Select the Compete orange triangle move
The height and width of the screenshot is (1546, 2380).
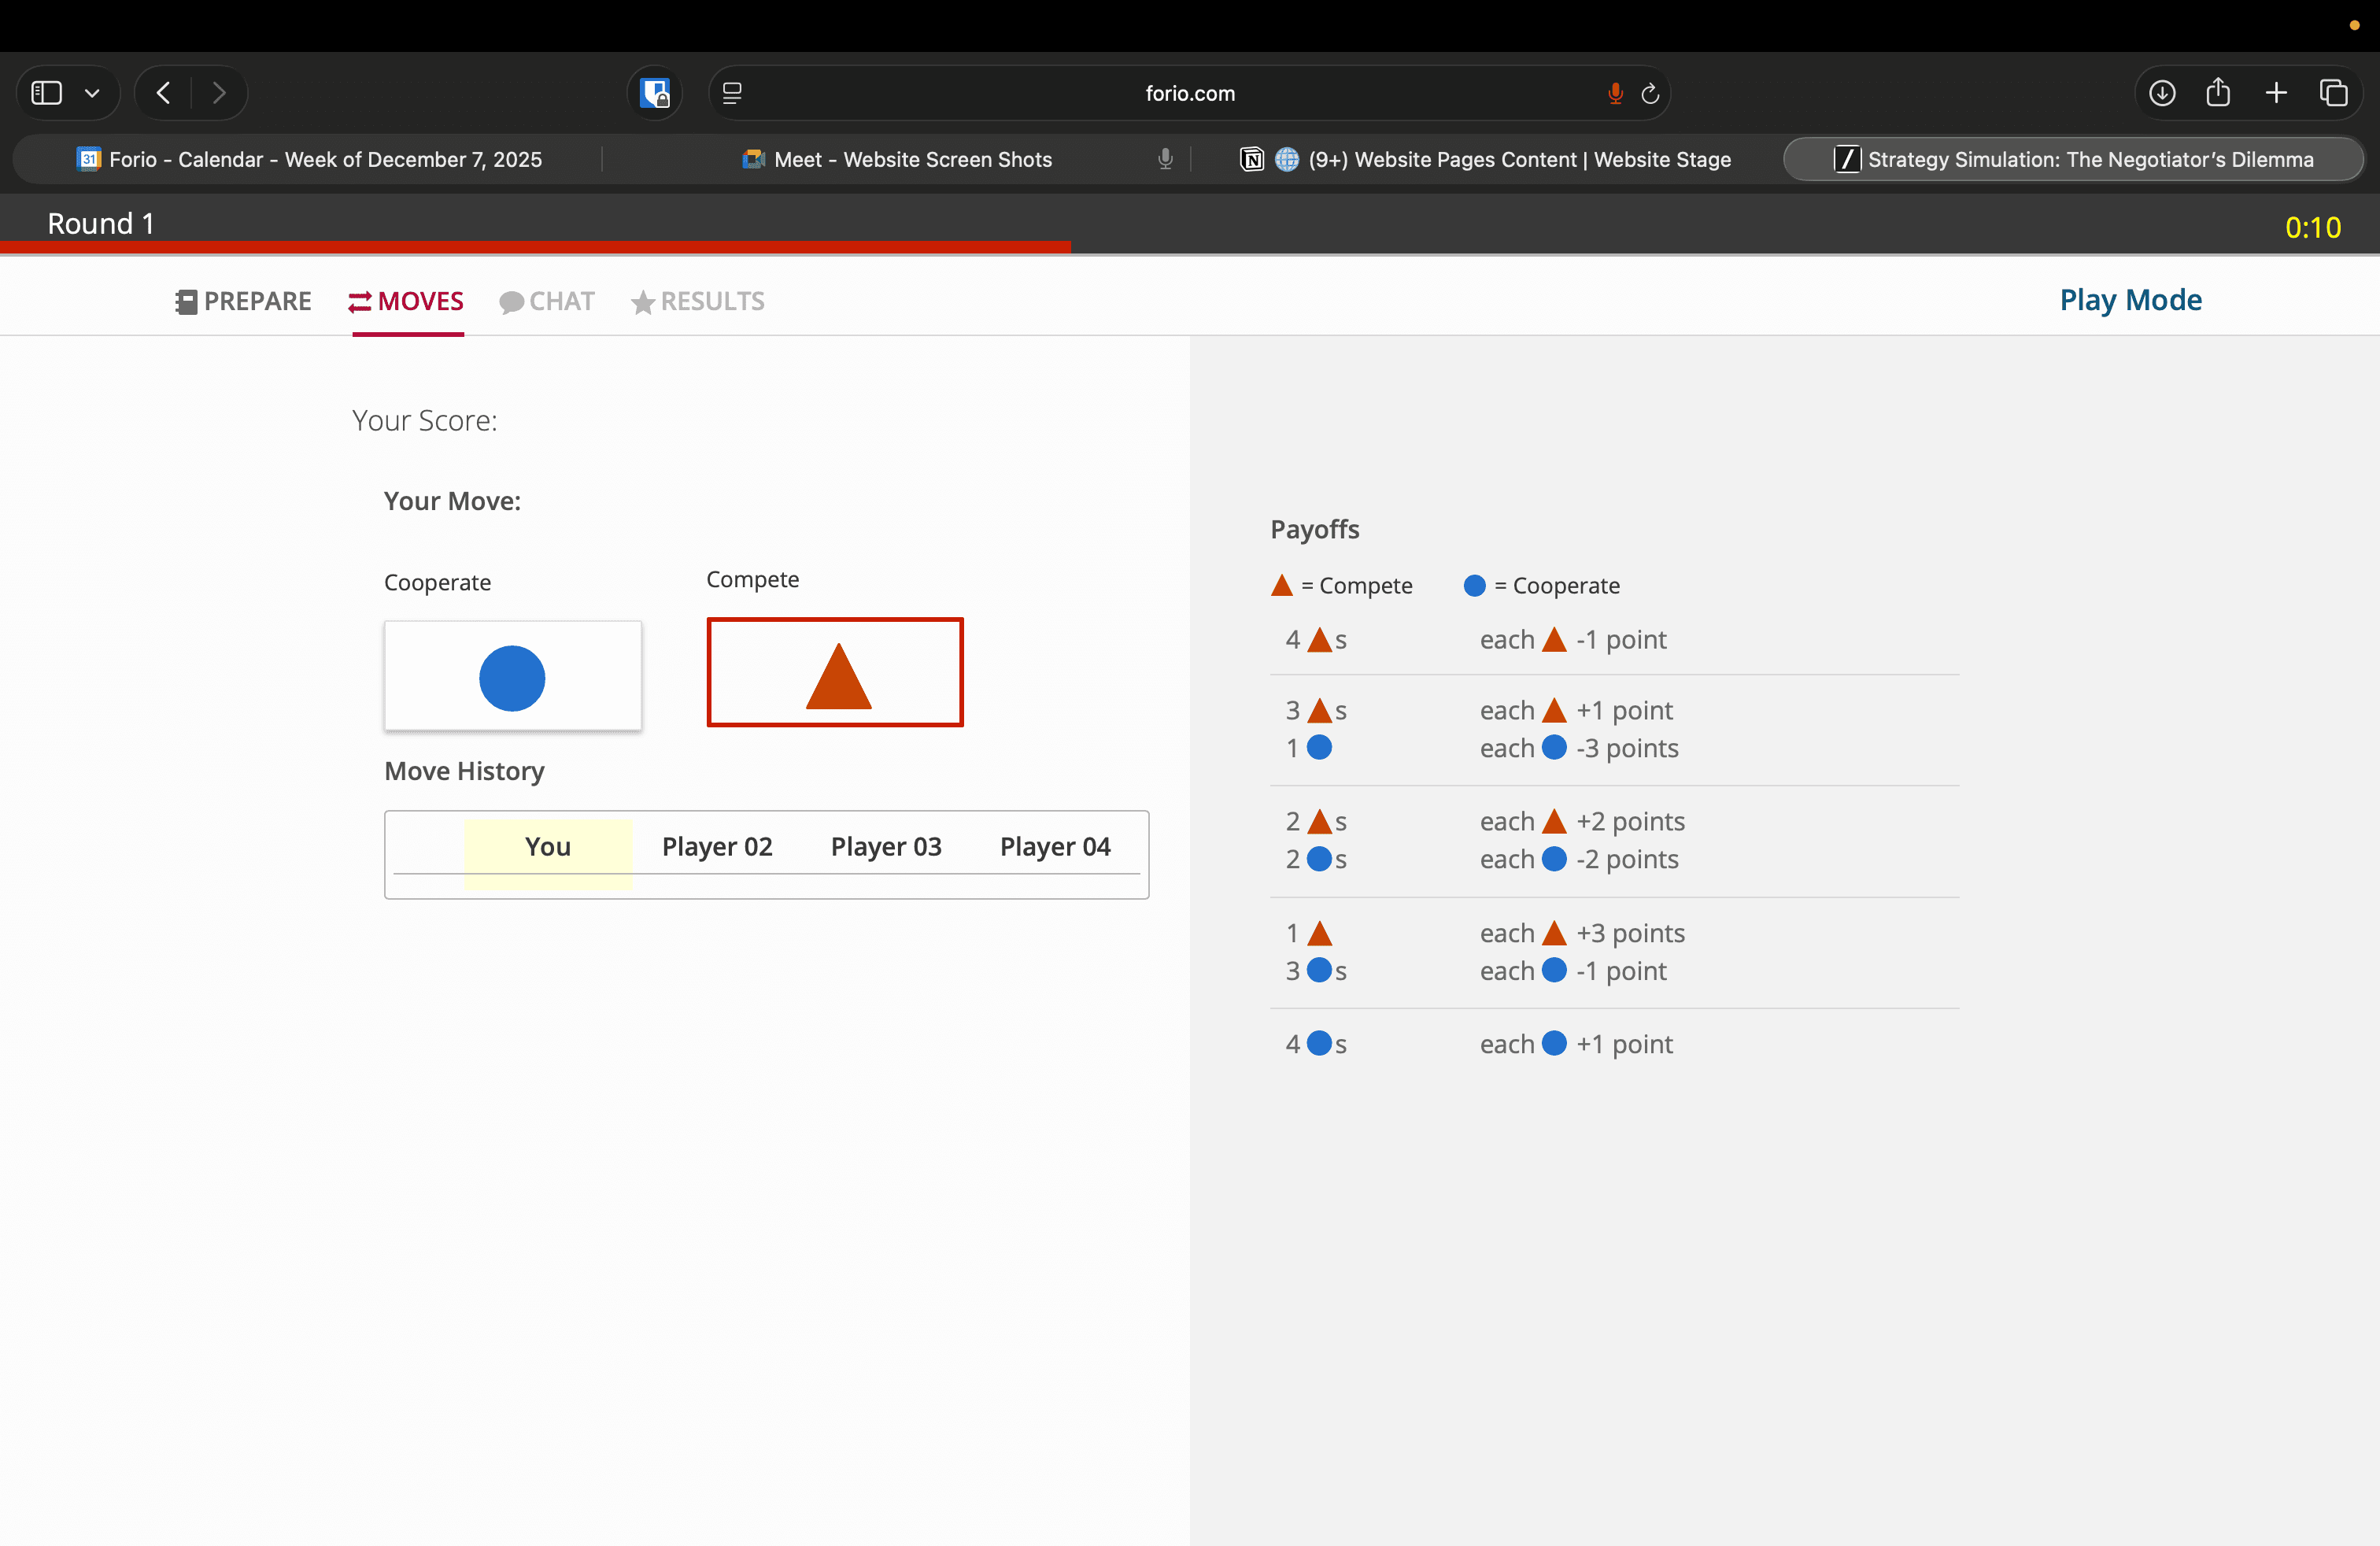click(x=835, y=672)
